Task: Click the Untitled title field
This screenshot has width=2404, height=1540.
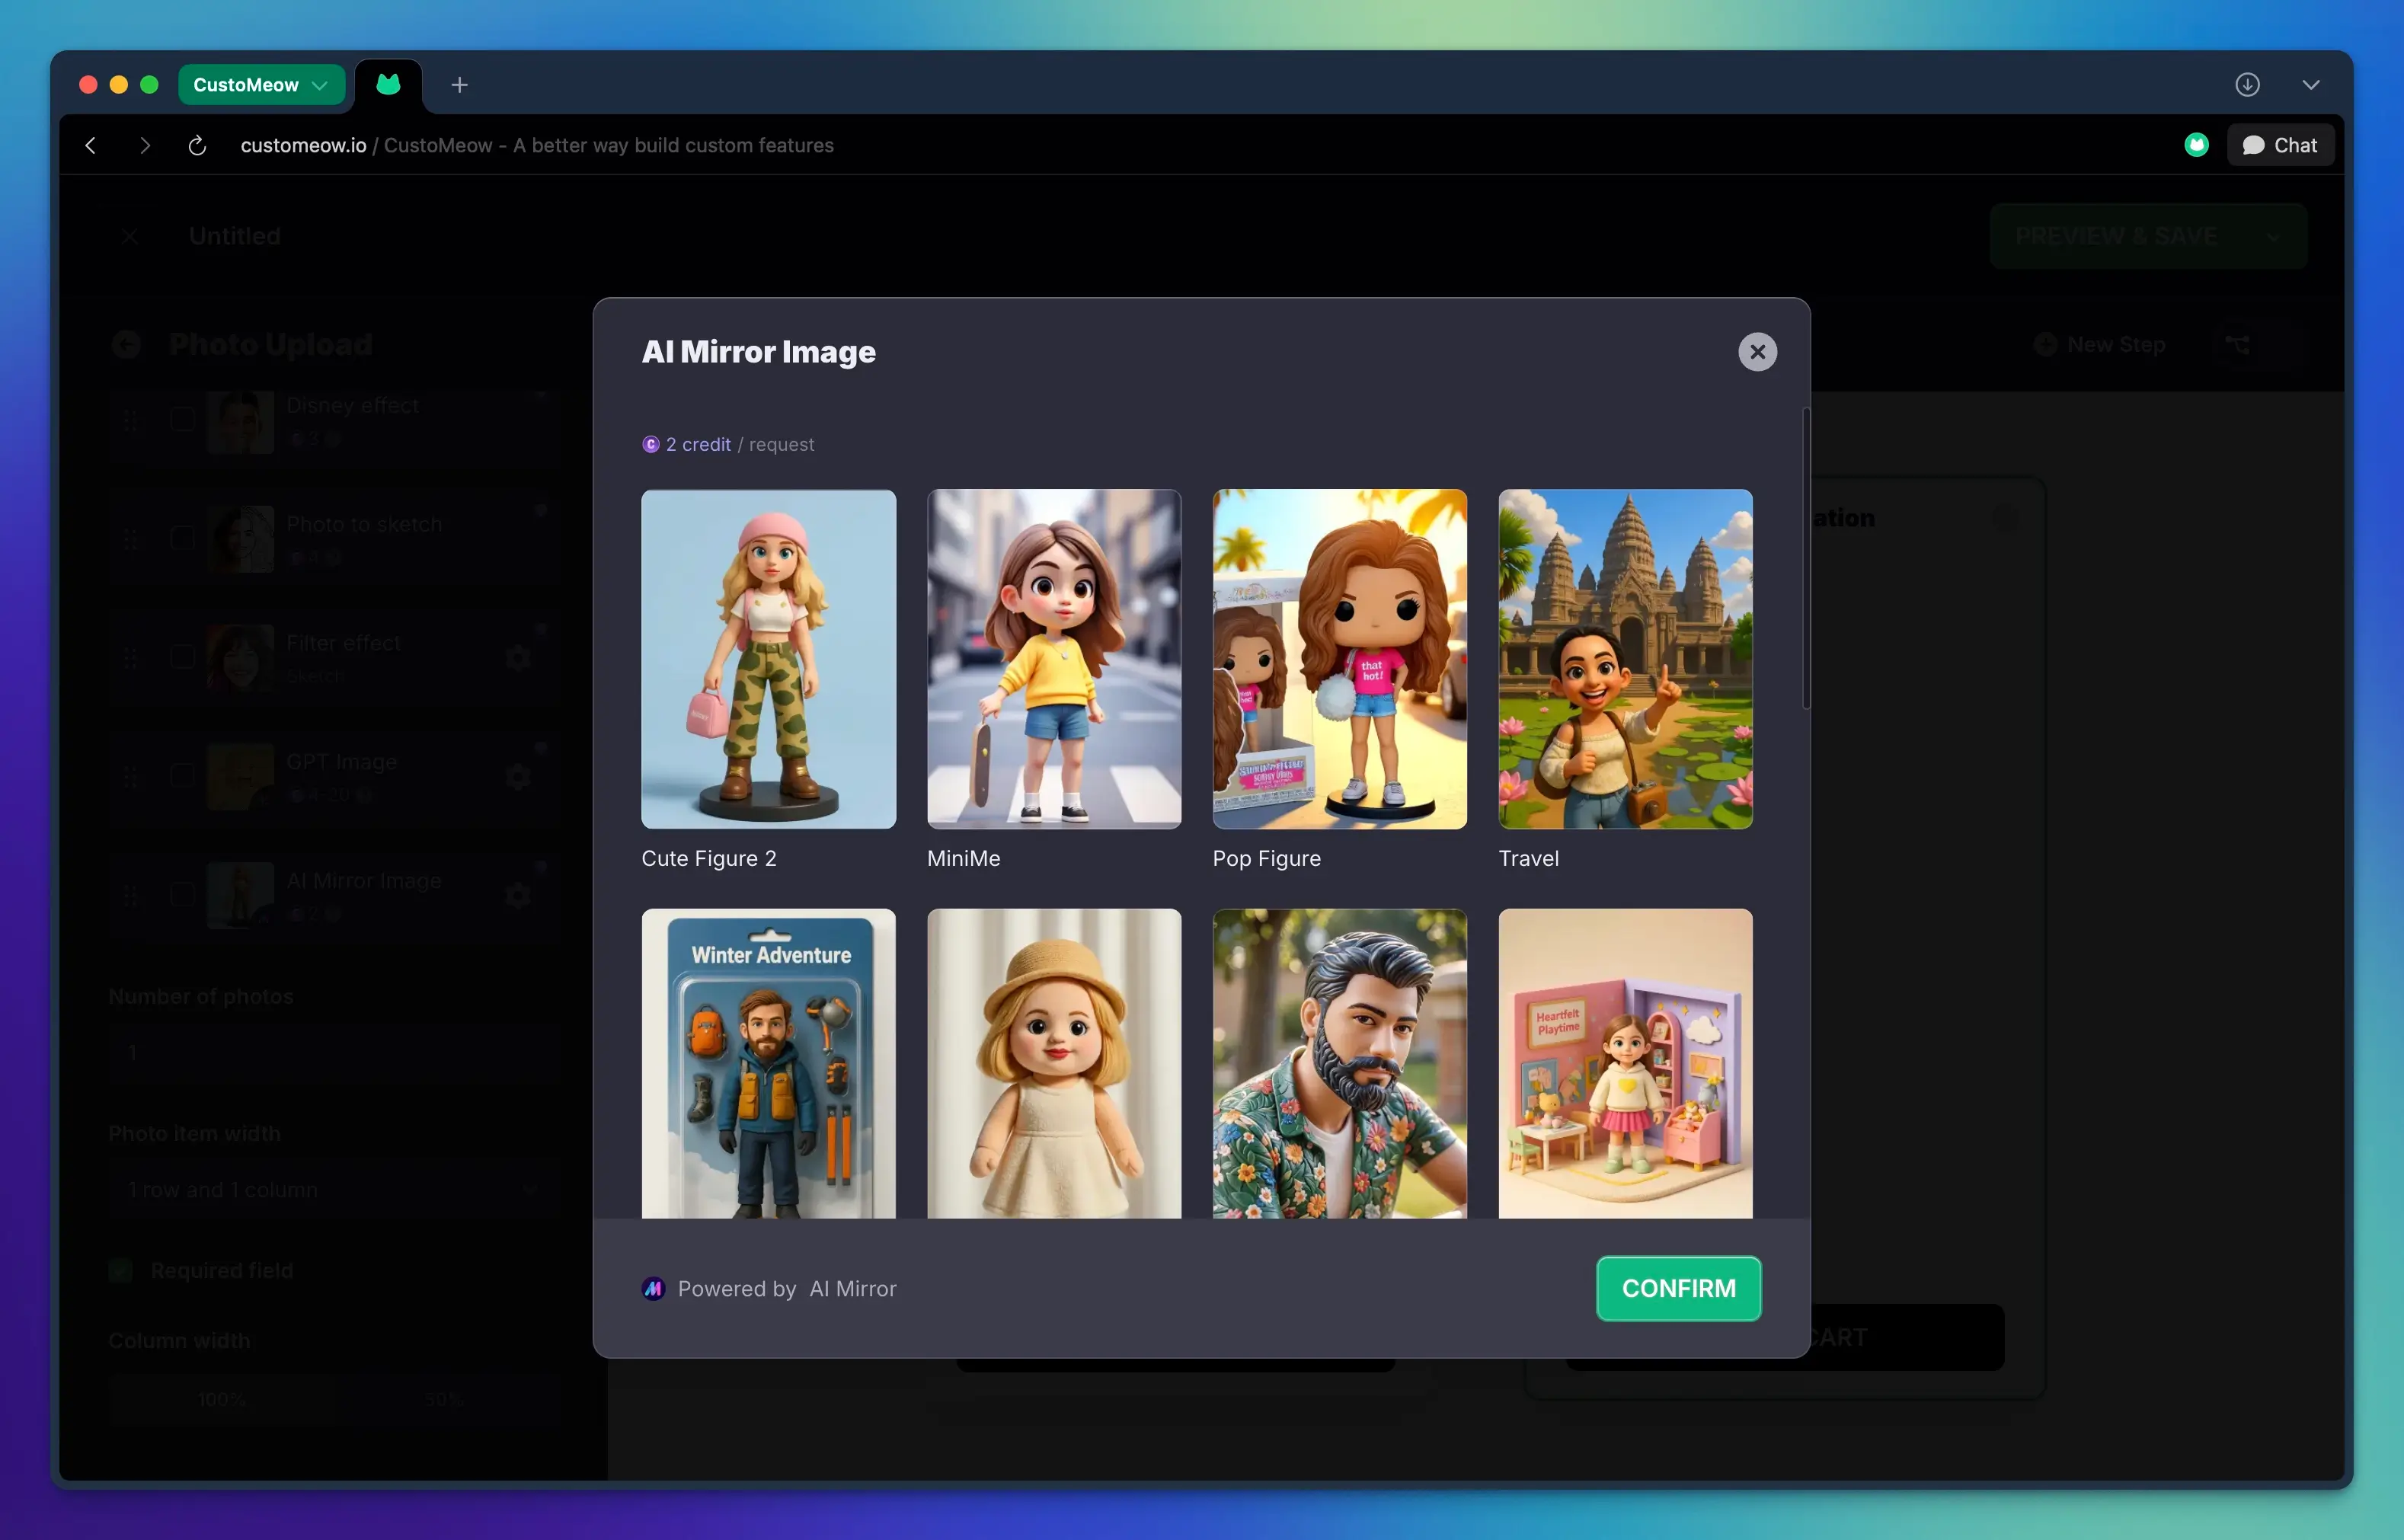Action: tap(235, 236)
